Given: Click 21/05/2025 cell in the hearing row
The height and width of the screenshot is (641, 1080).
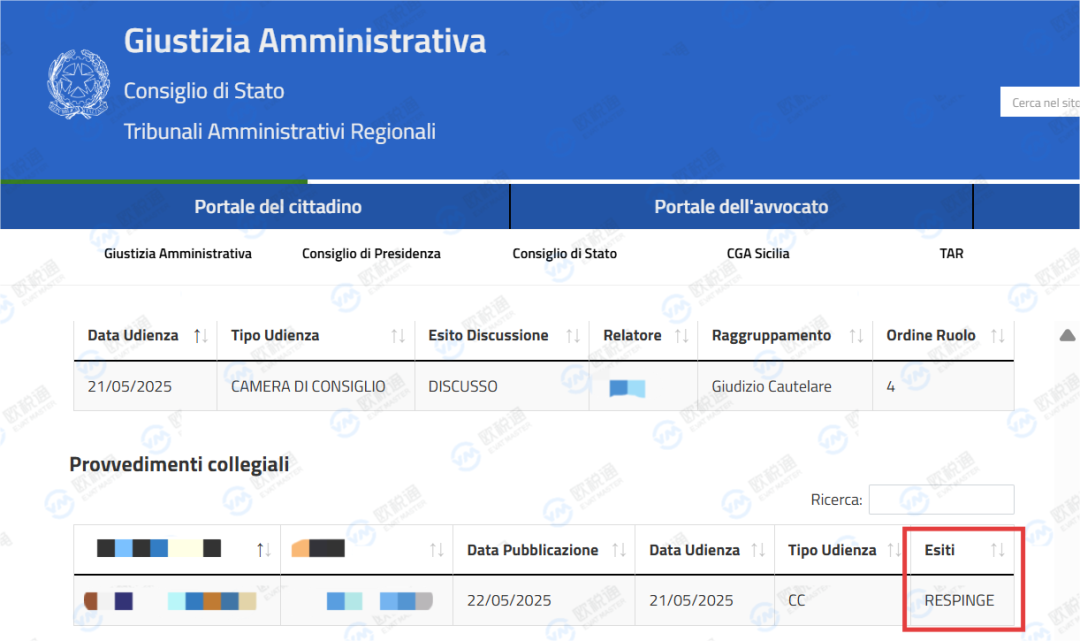Looking at the screenshot, I should click(x=129, y=386).
